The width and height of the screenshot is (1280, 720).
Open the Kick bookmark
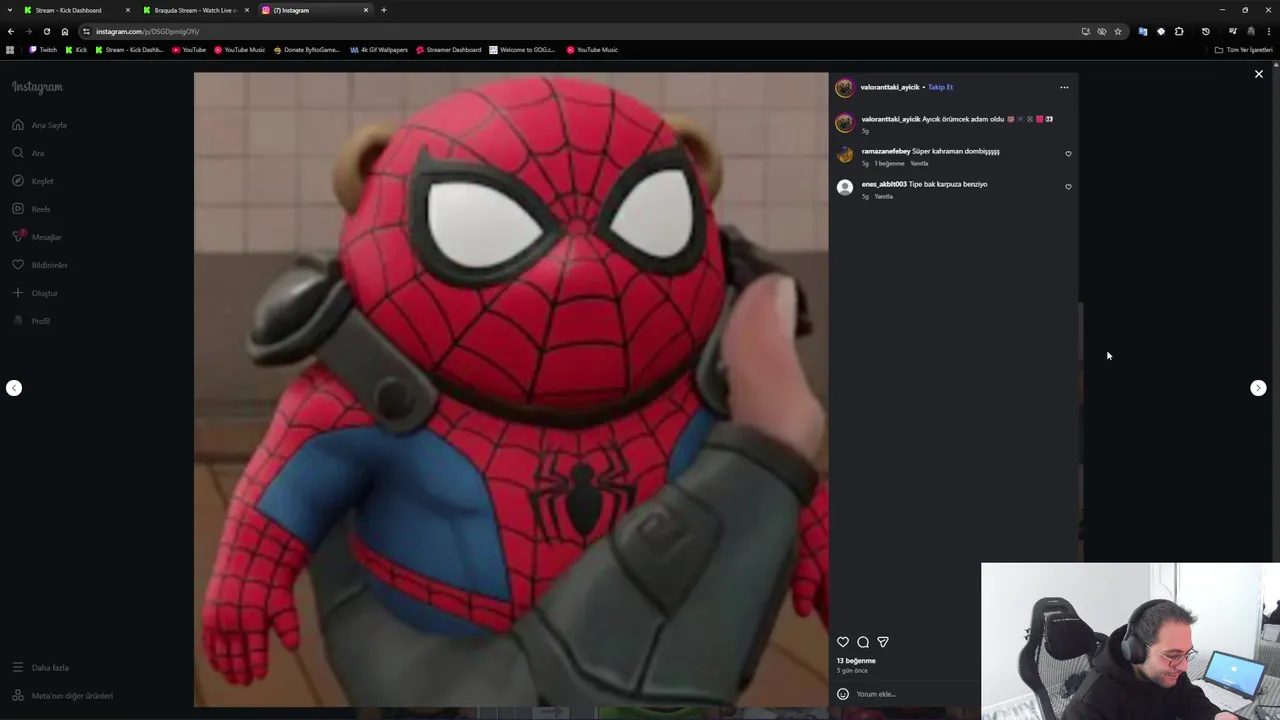pyautogui.click(x=76, y=50)
